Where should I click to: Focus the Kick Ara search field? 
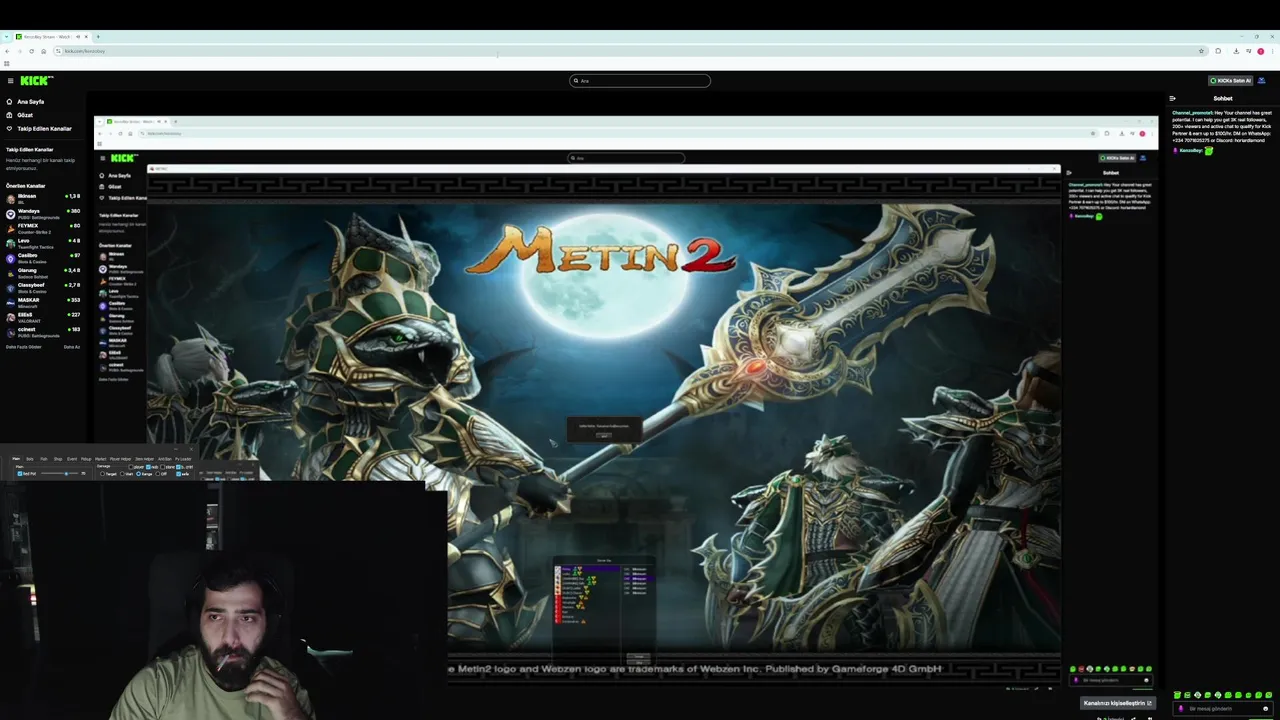[x=640, y=81]
